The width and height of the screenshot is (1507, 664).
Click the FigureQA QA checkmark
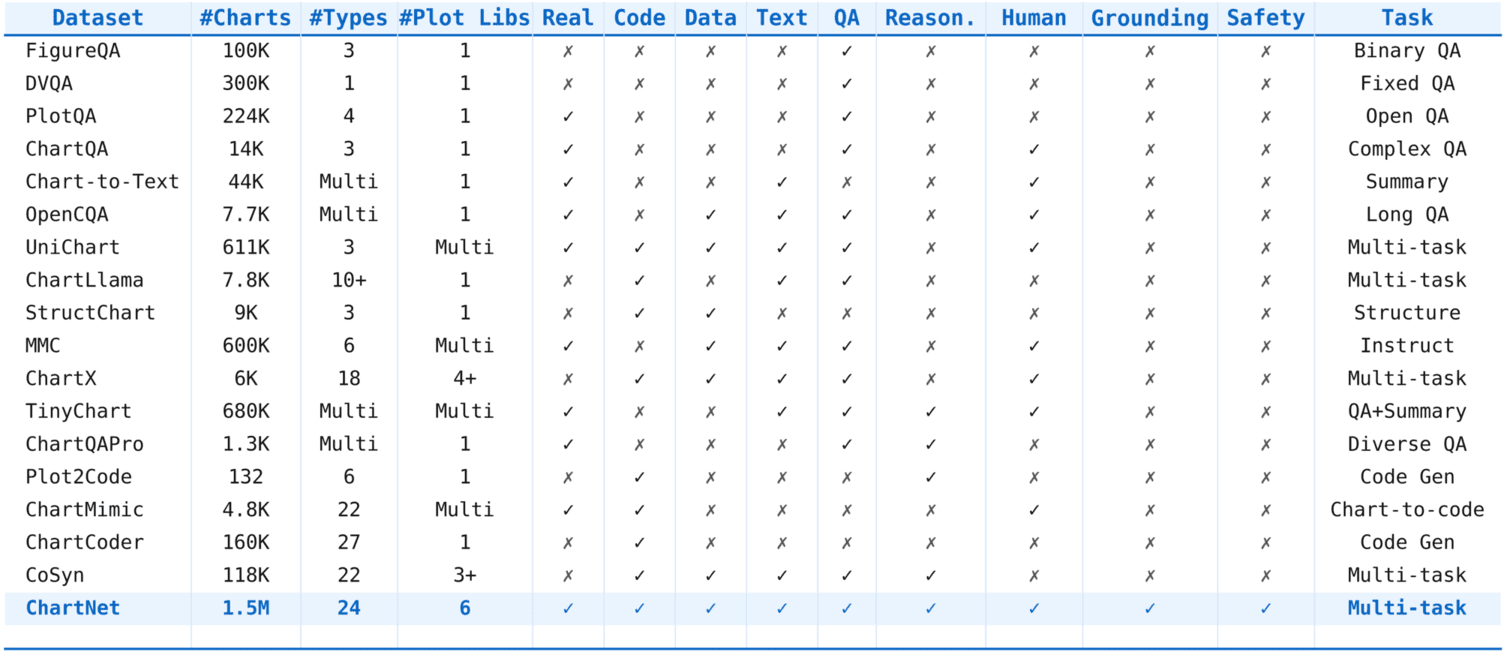[847, 51]
